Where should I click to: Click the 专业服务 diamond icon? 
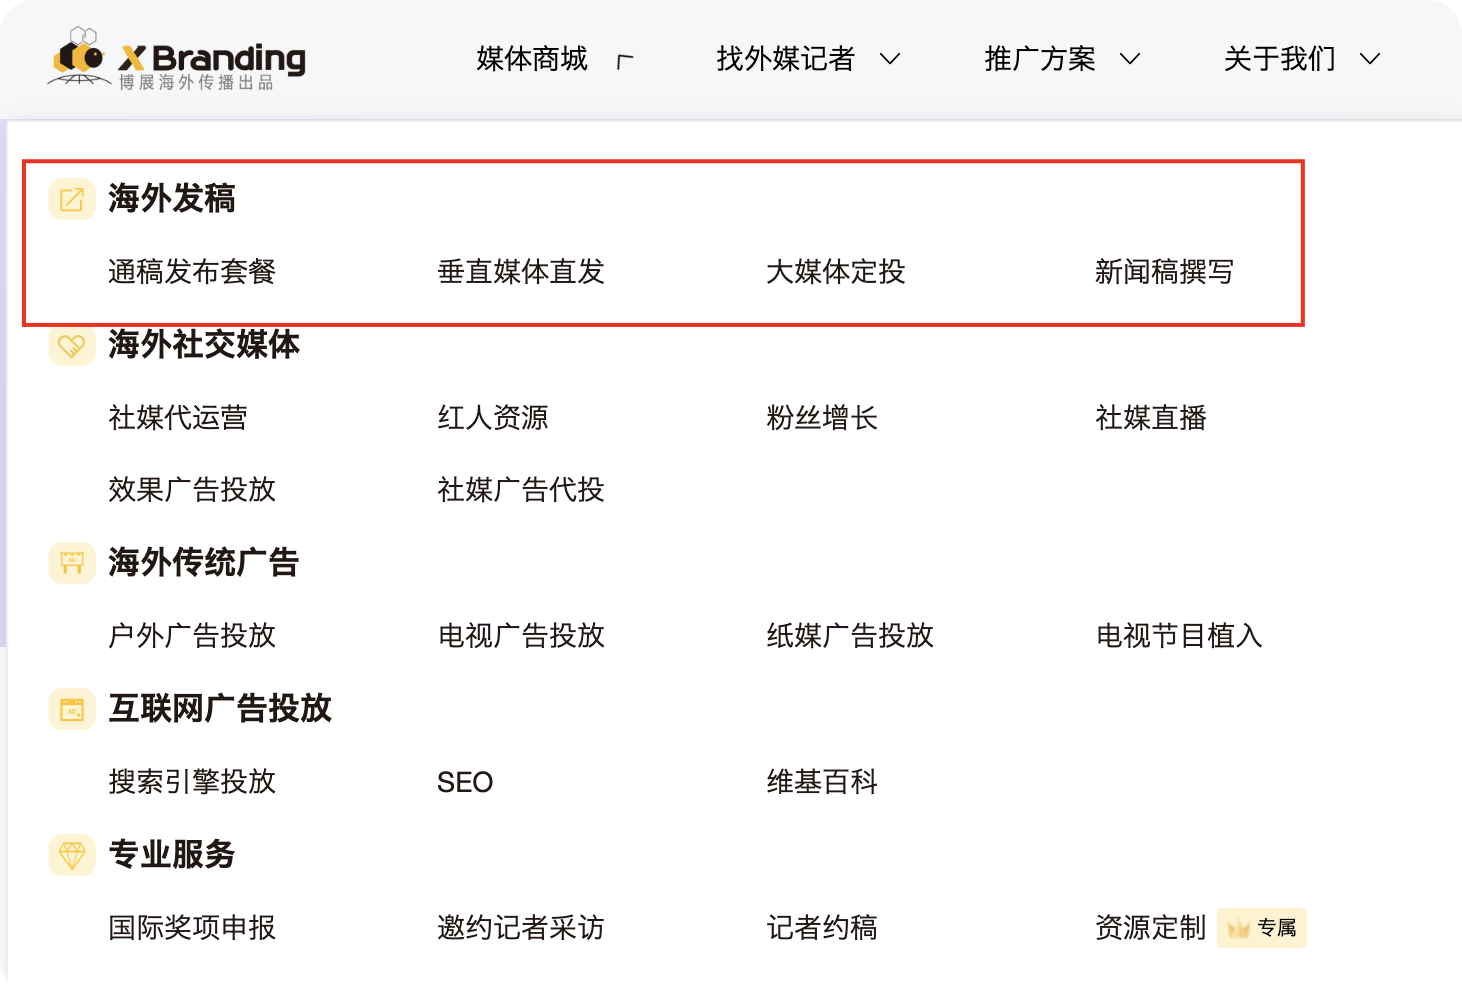[72, 855]
